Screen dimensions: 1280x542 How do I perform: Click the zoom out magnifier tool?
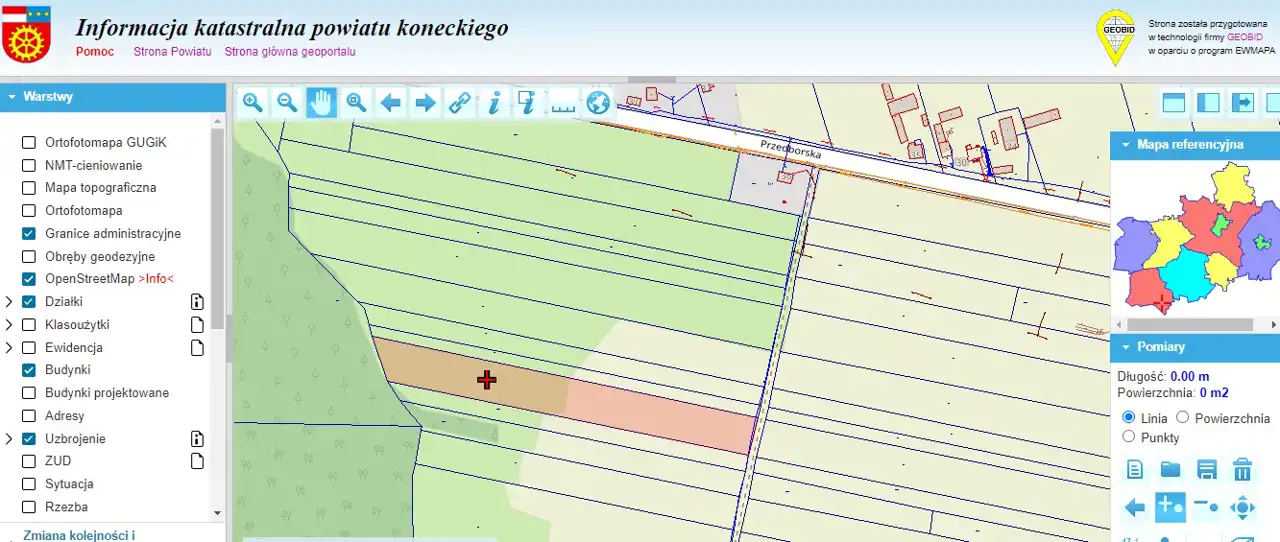(x=287, y=102)
